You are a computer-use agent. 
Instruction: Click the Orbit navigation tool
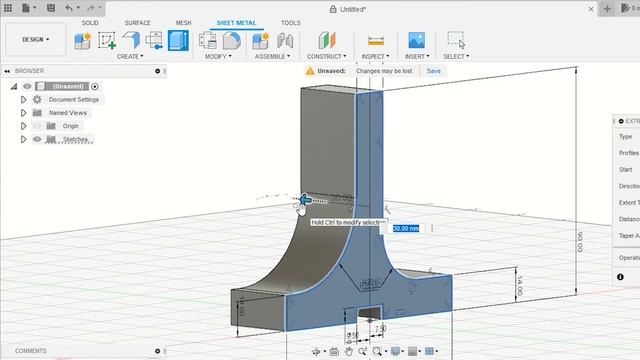316,351
